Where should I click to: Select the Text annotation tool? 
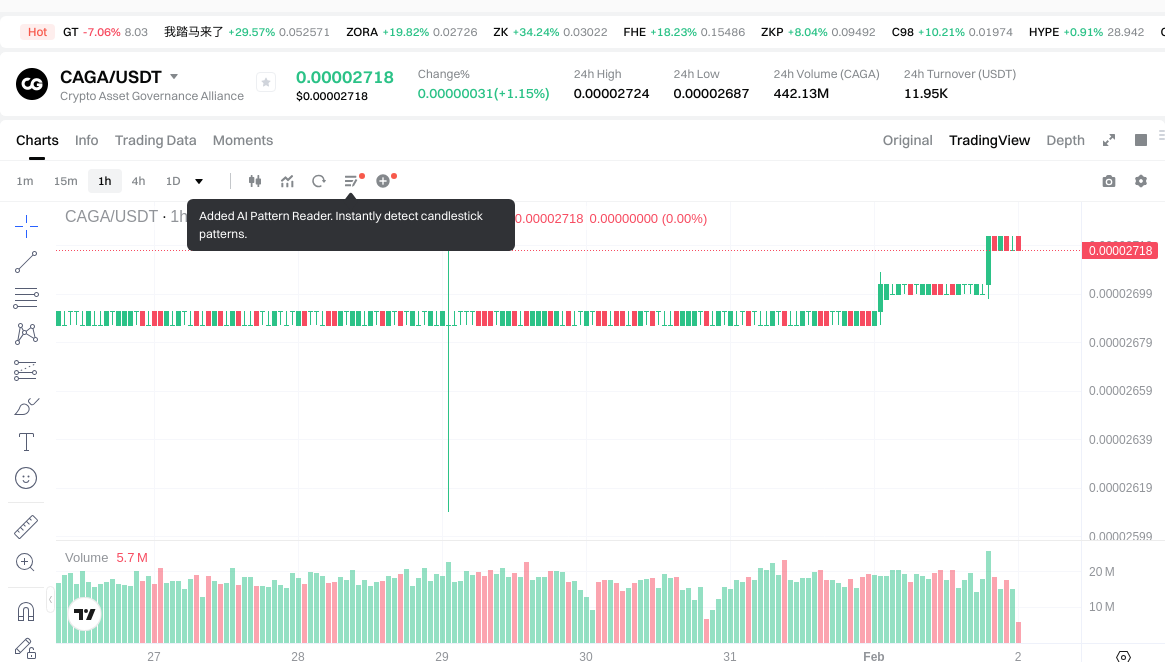[26, 442]
